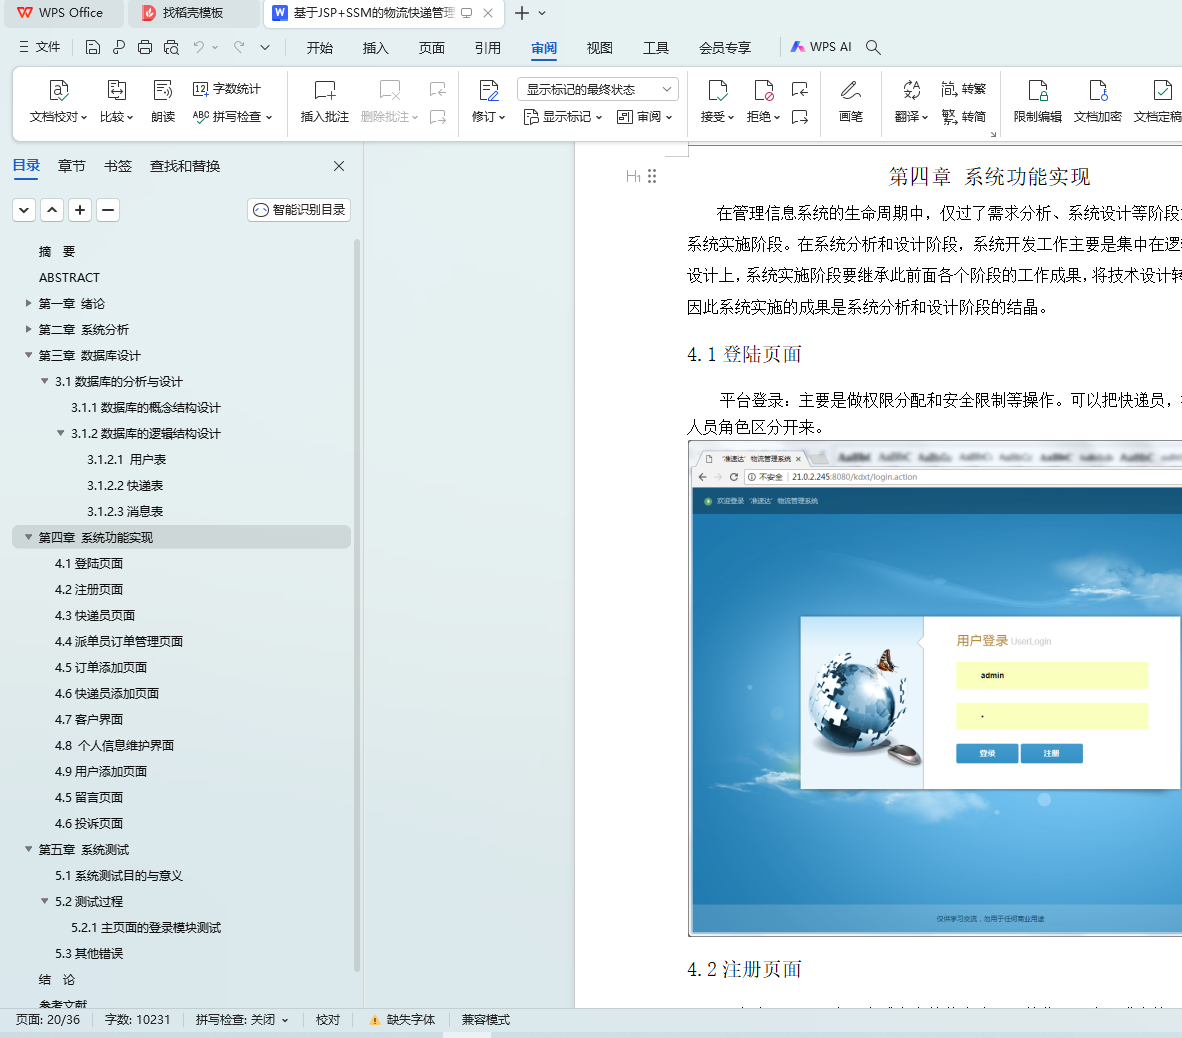
Task: Click the save icon in quick toolbar
Action: pyautogui.click(x=93, y=47)
